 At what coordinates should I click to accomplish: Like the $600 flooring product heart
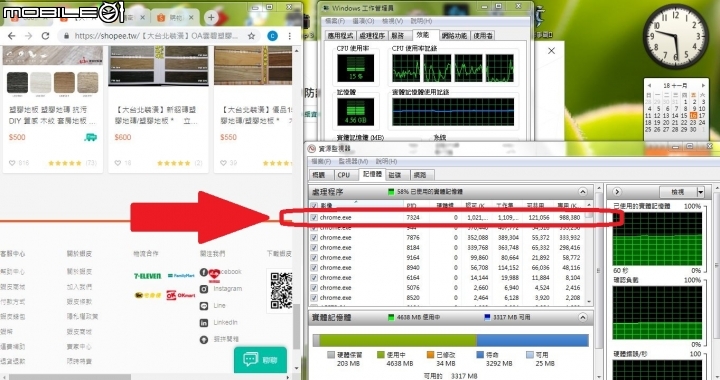(x=118, y=163)
